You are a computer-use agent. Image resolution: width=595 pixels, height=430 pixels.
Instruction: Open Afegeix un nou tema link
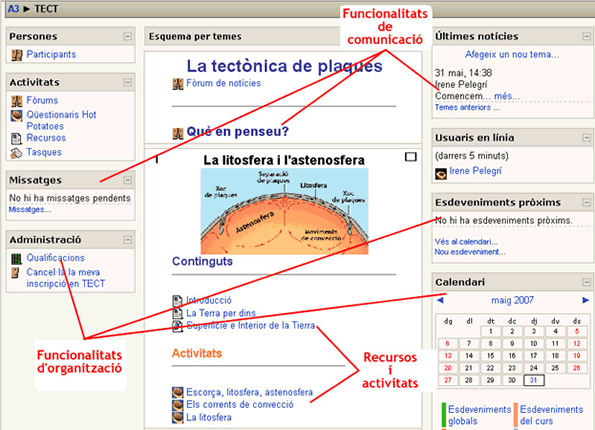pyautogui.click(x=512, y=55)
